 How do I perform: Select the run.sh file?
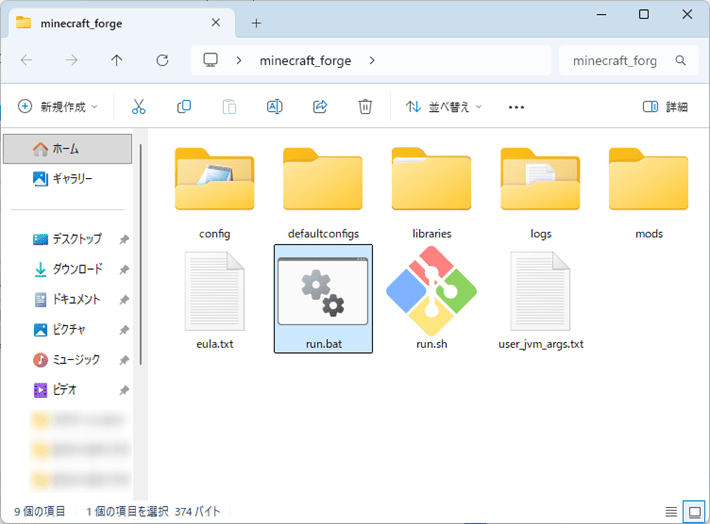[x=432, y=300]
